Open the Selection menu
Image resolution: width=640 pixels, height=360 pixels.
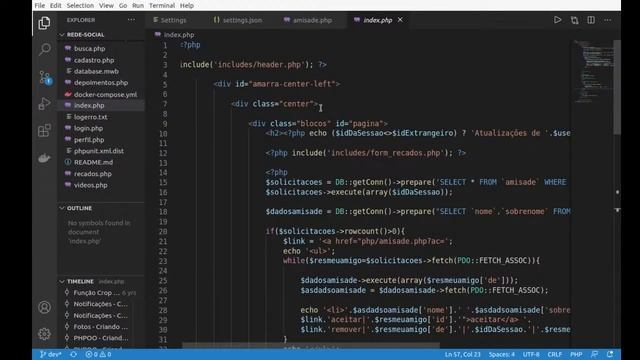[80, 5]
